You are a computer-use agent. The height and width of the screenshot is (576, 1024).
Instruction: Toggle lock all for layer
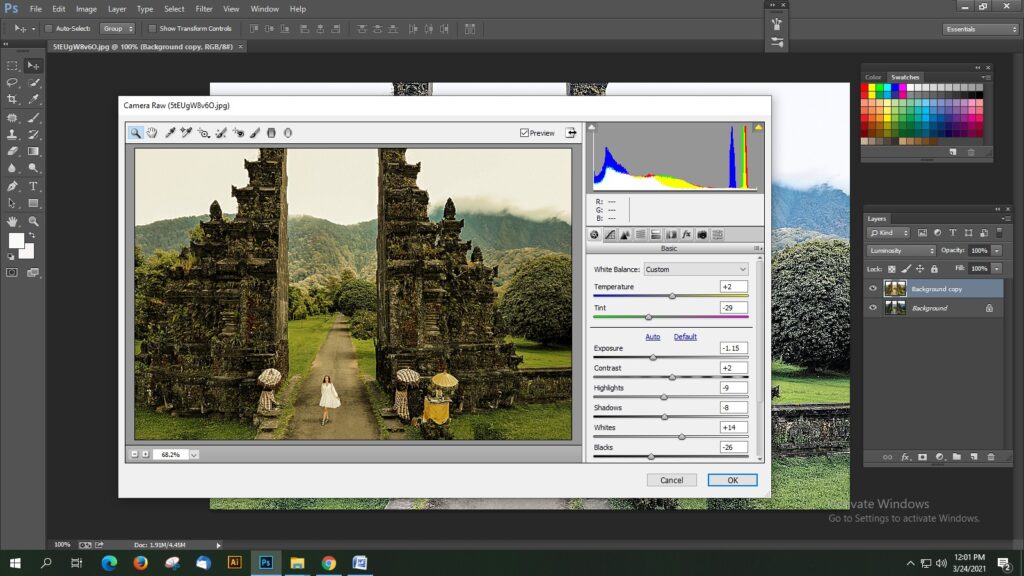pyautogui.click(x=935, y=269)
